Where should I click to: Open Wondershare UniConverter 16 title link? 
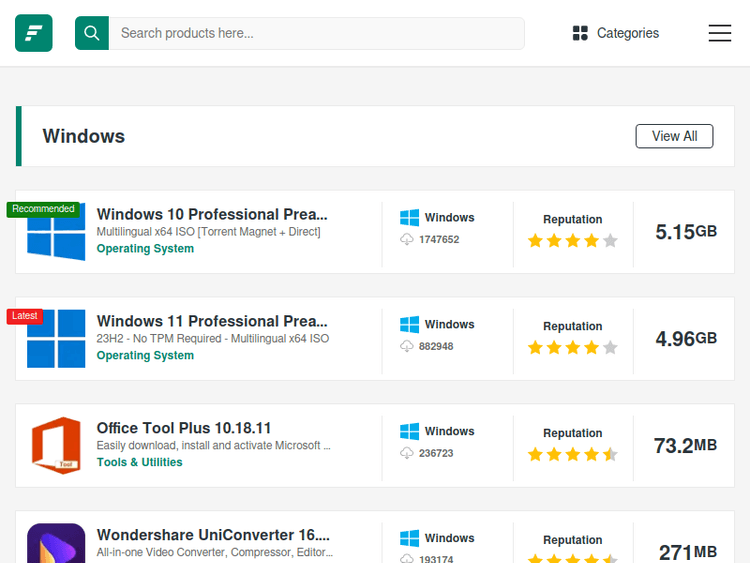click(x=213, y=535)
